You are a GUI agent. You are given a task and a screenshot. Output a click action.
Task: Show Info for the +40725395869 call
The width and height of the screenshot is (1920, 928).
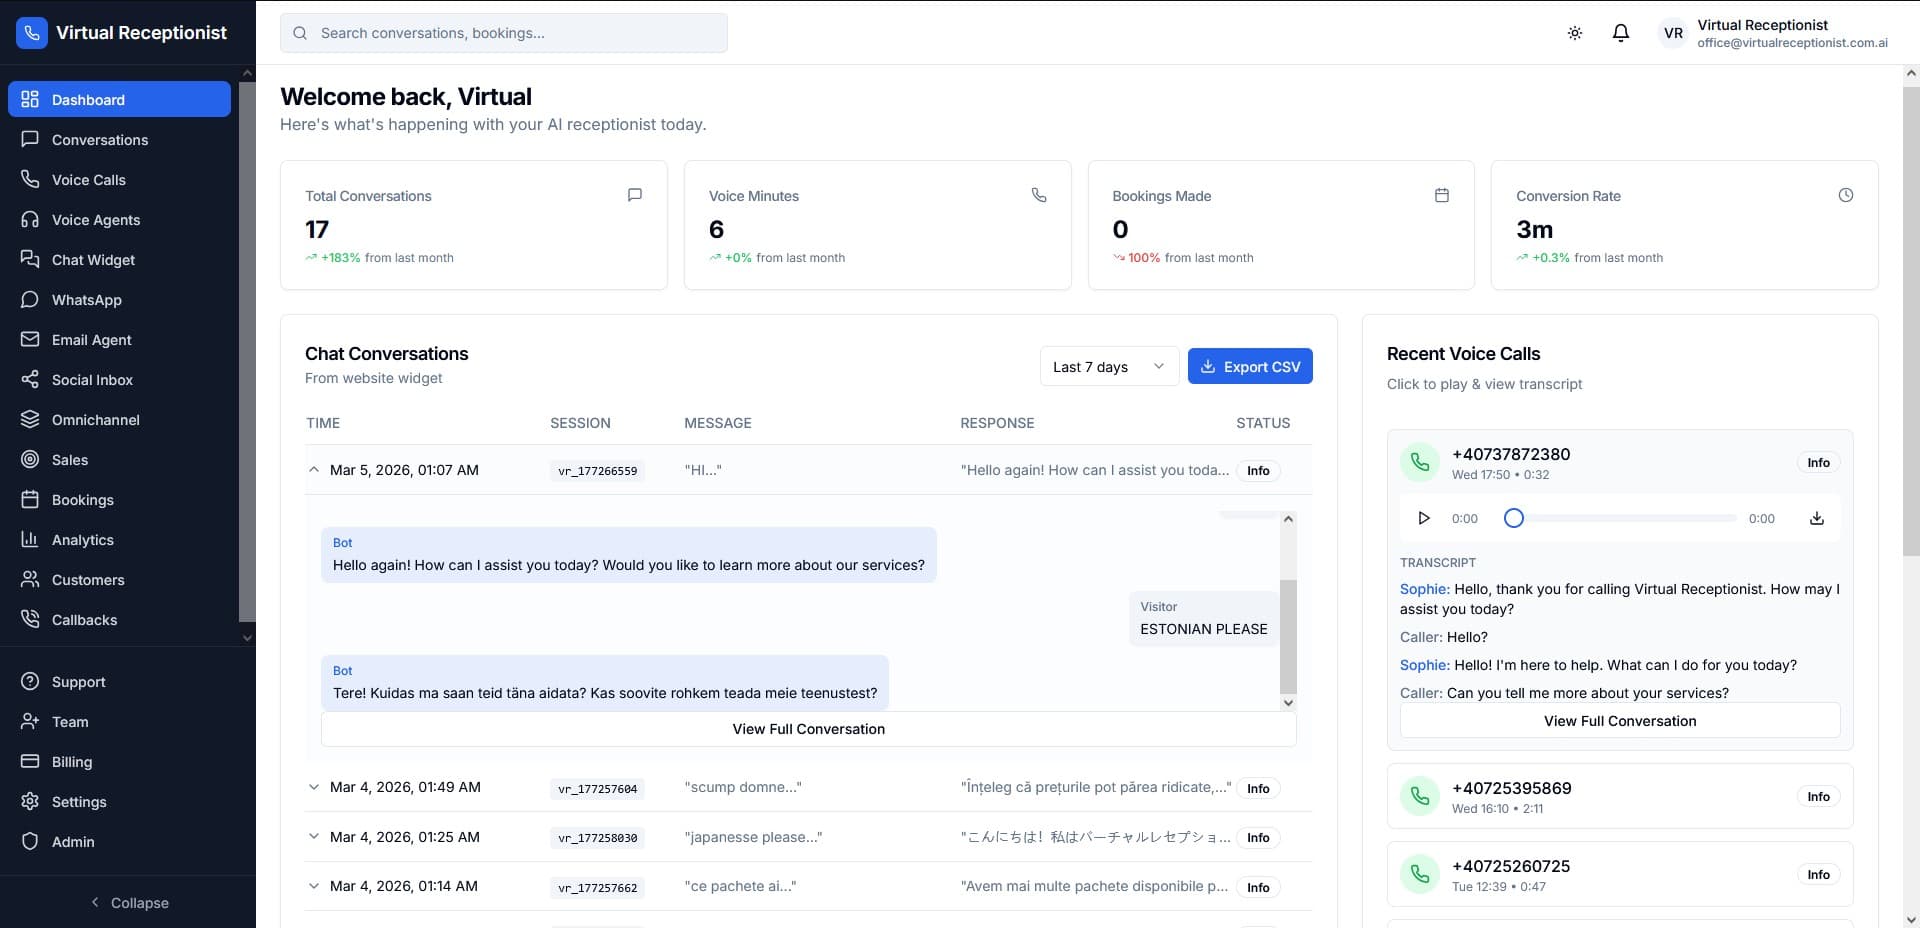1818,796
